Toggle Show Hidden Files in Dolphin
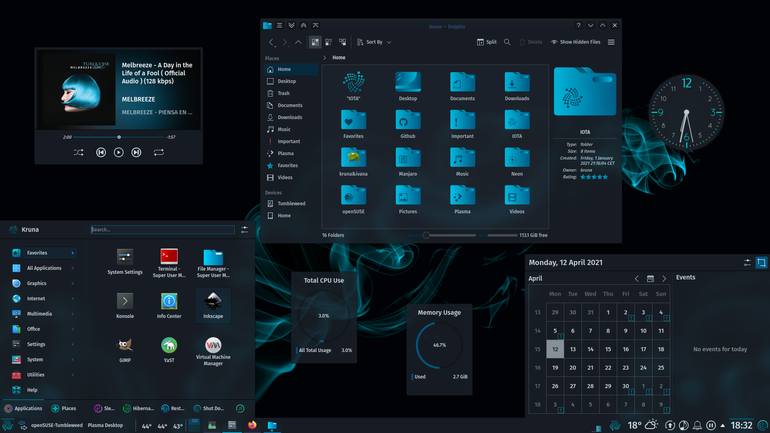This screenshot has height=433, width=770. click(x=576, y=42)
